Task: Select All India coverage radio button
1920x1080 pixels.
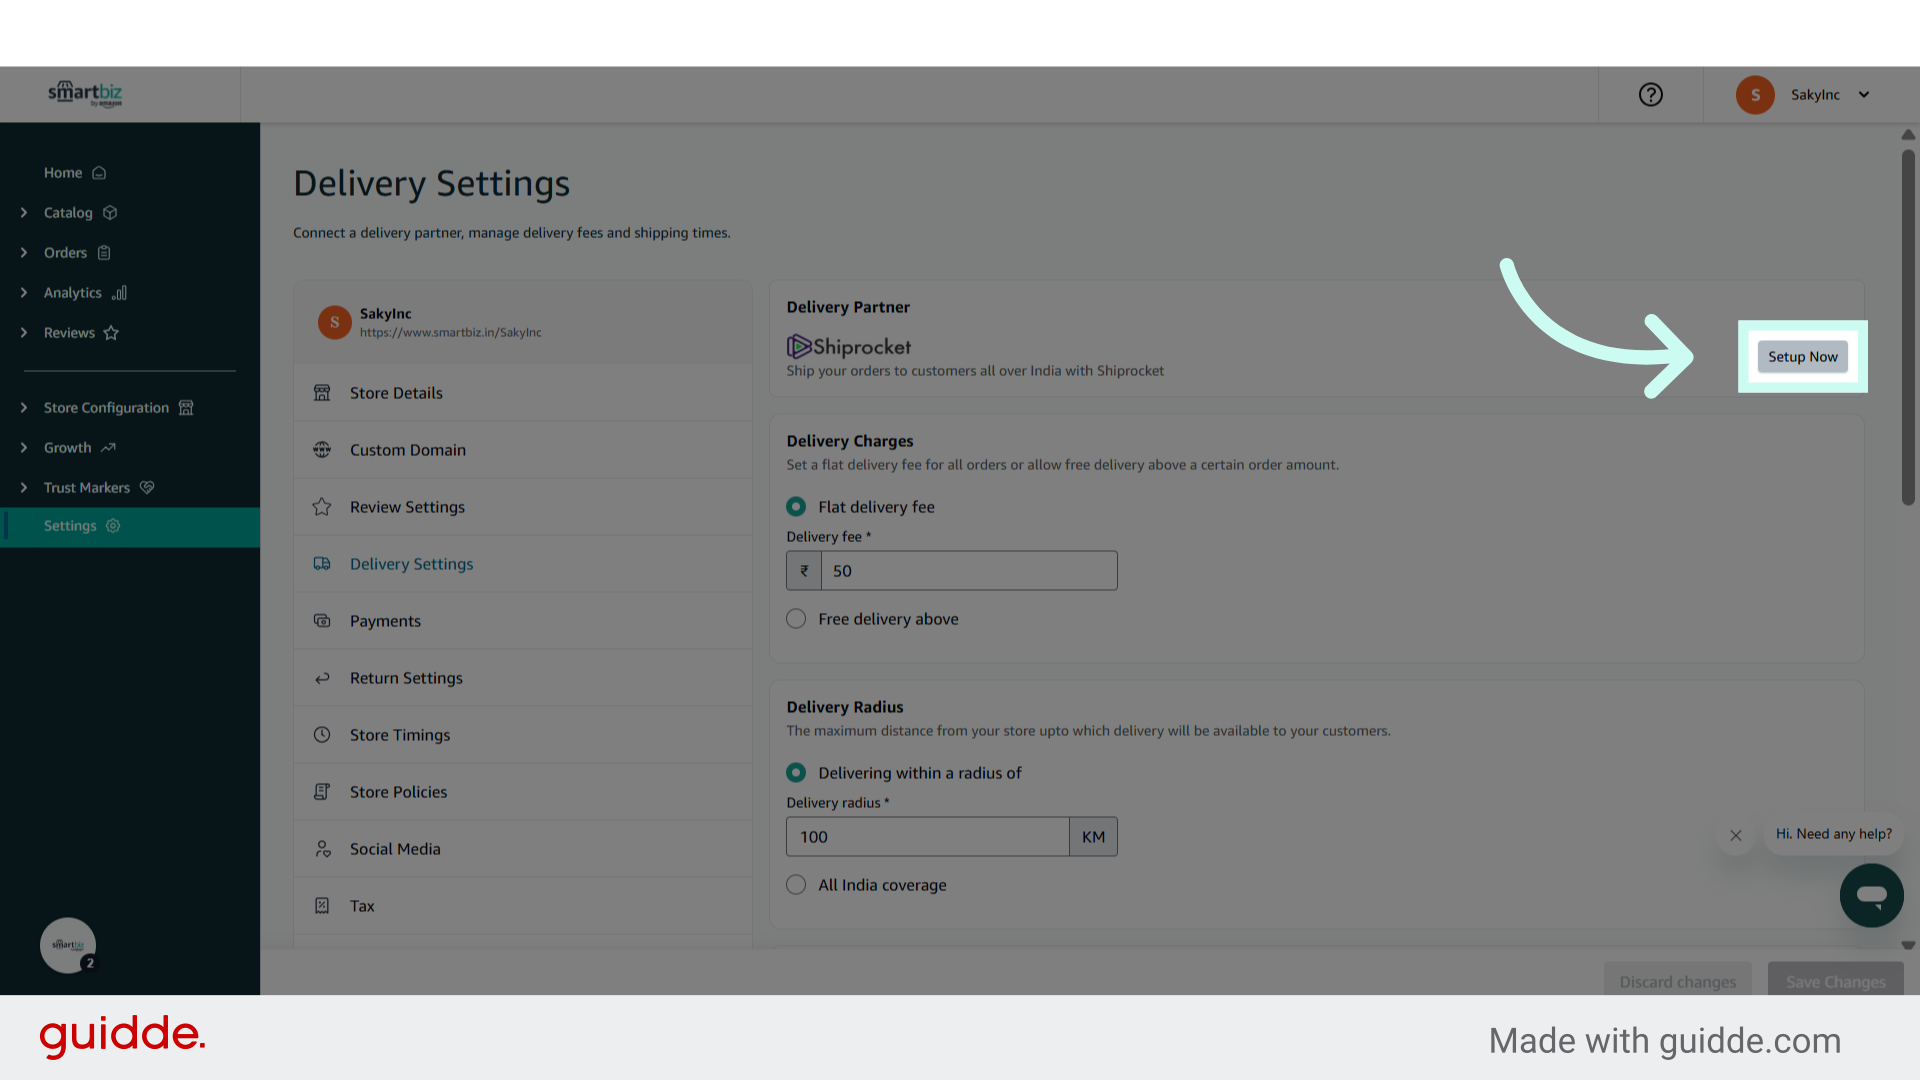Action: (796, 885)
